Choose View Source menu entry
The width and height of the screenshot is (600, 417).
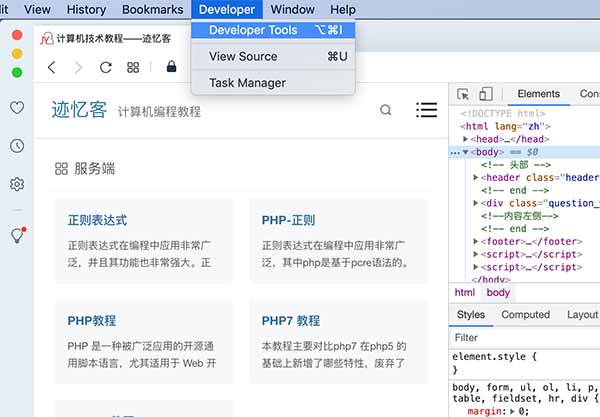(273, 57)
